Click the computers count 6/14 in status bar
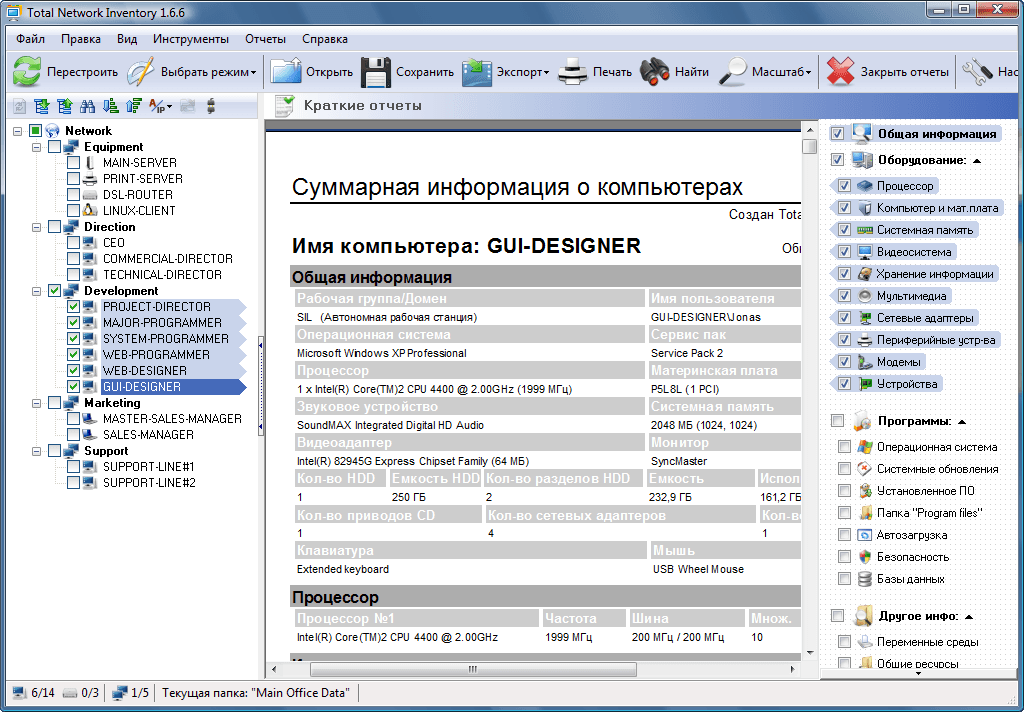The height and width of the screenshot is (712, 1024). 33,693
